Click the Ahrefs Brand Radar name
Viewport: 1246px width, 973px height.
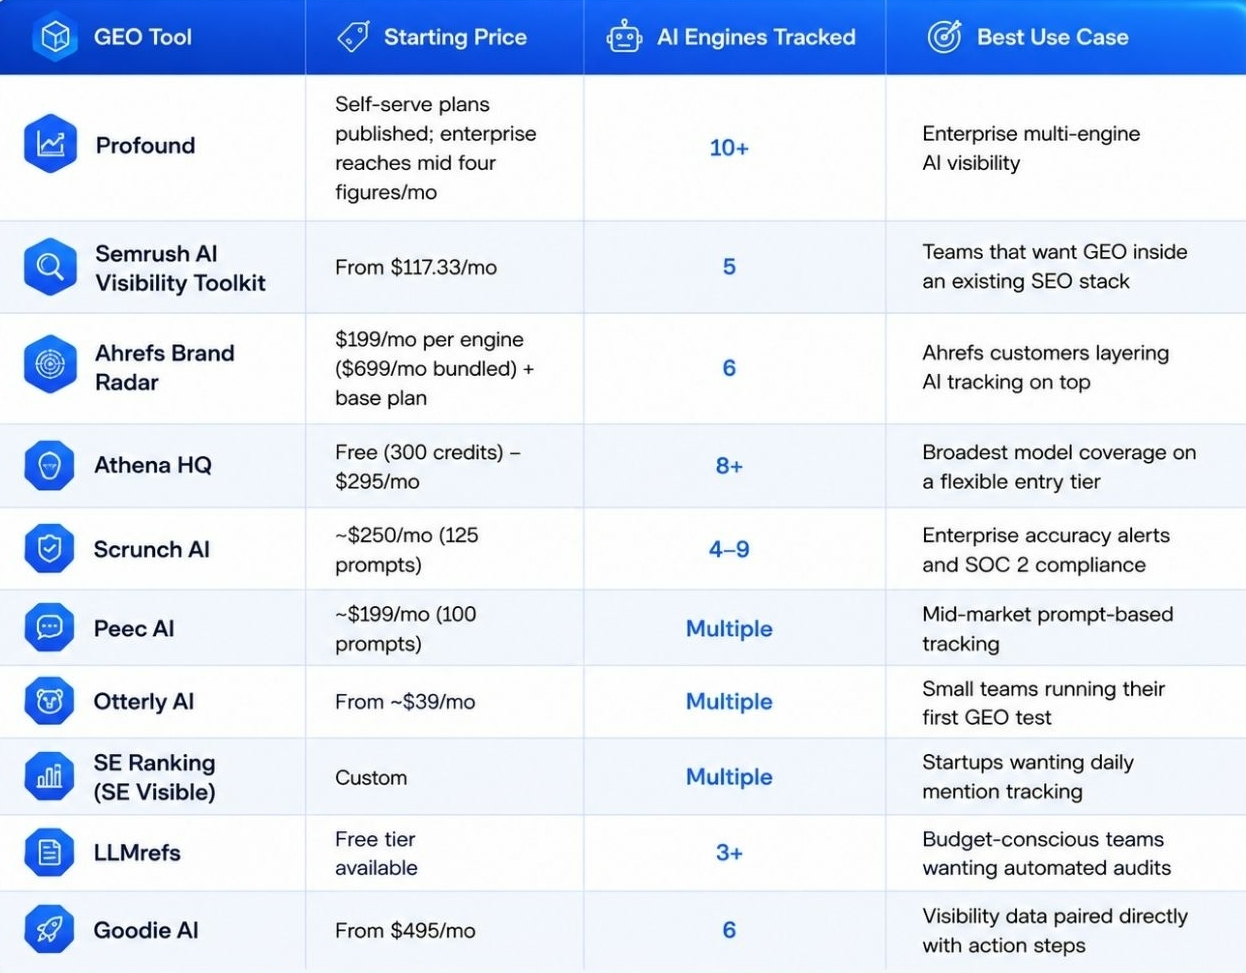tap(164, 367)
